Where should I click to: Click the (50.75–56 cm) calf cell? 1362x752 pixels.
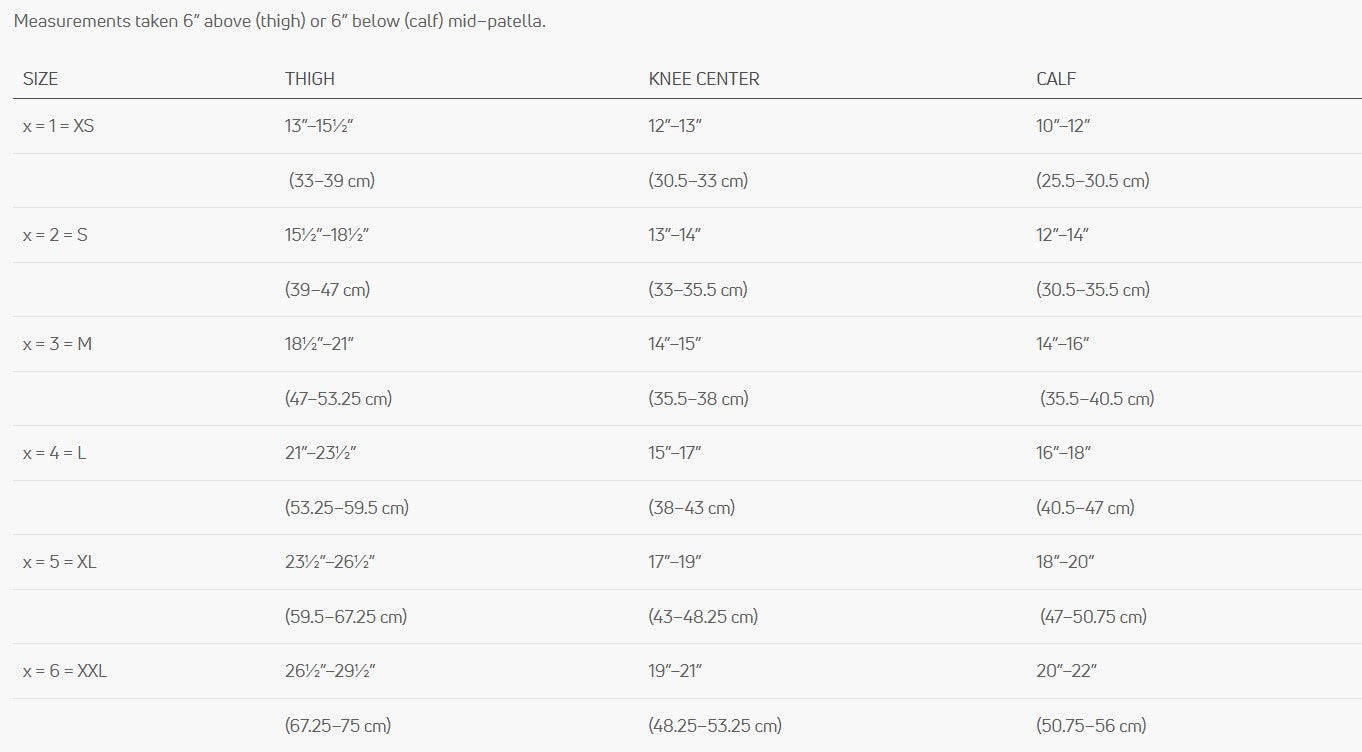[1091, 726]
